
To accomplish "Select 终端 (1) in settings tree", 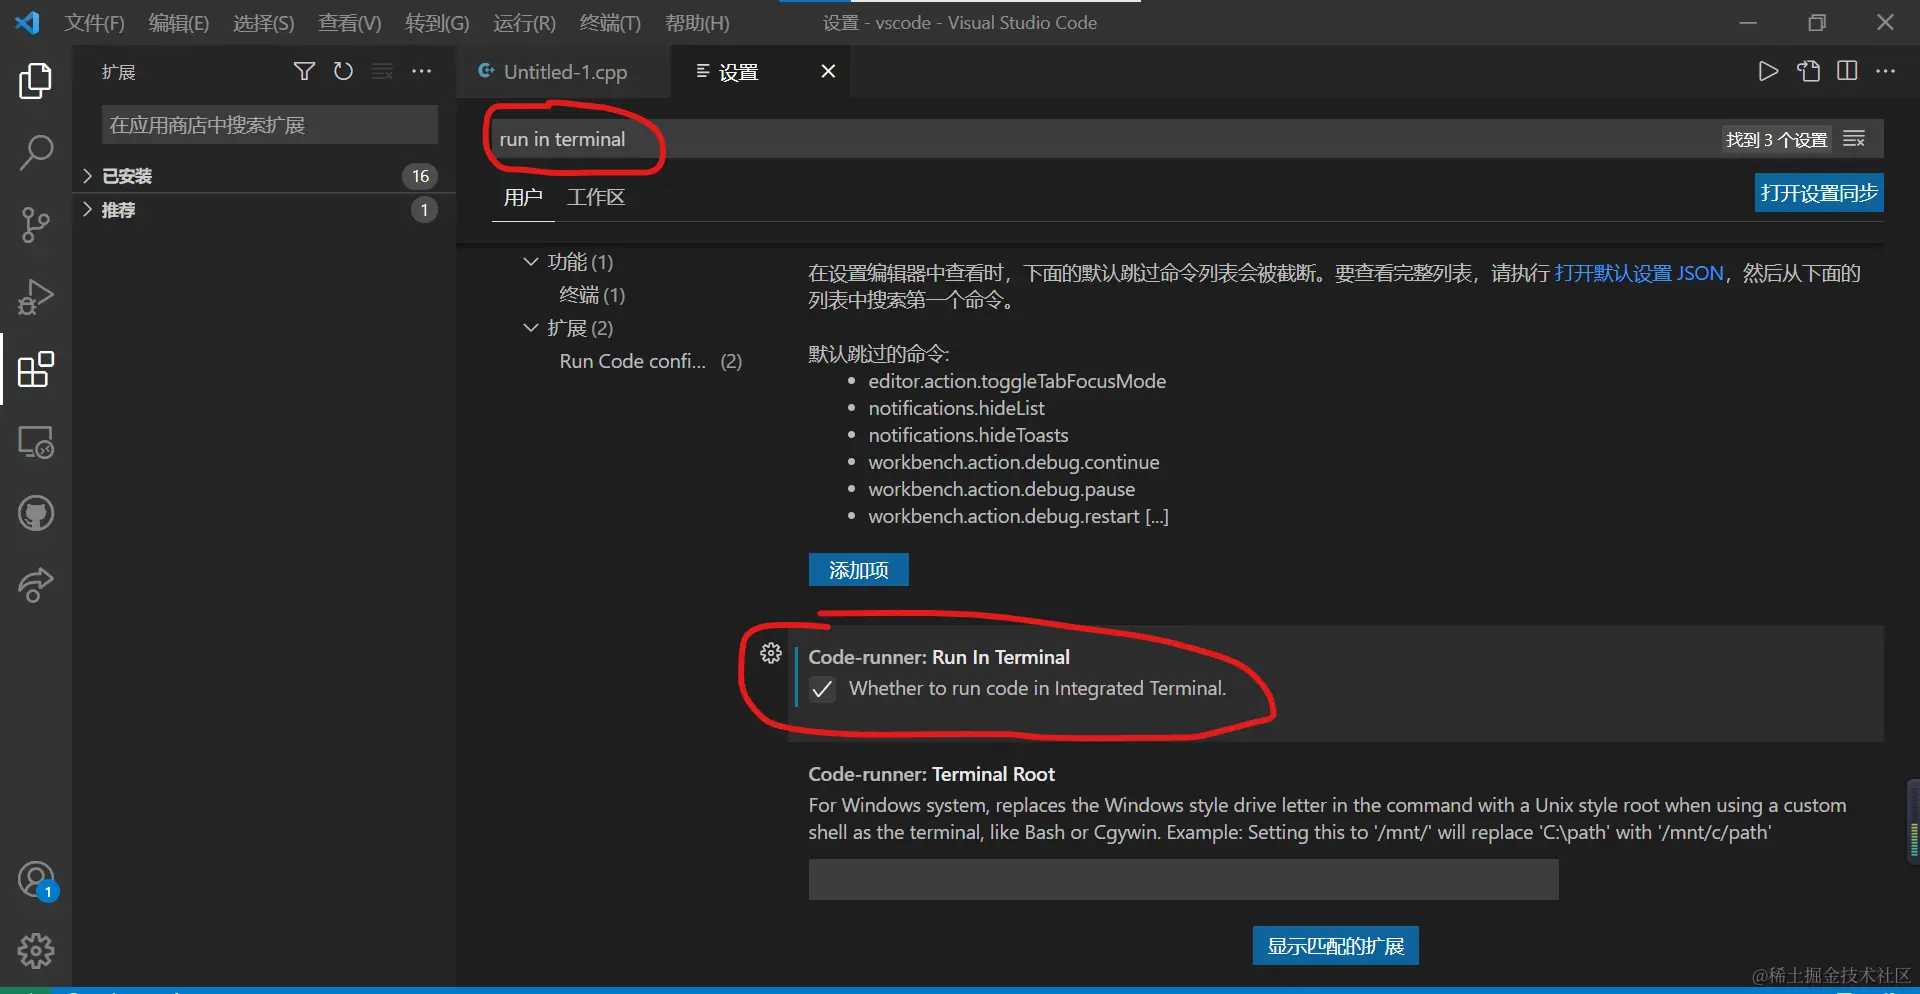I will (592, 295).
